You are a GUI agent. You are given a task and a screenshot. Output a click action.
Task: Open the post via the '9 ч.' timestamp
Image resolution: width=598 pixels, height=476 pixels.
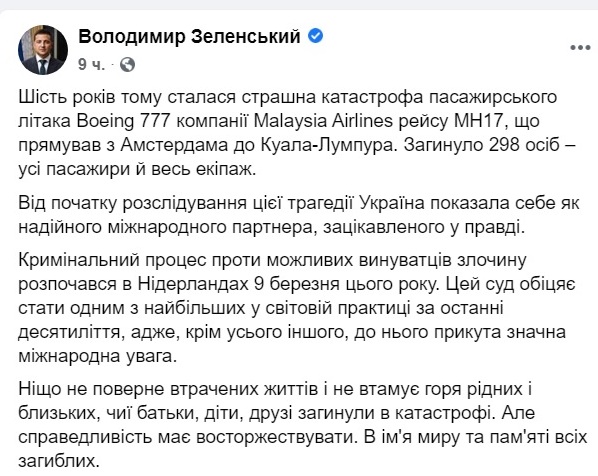(x=92, y=64)
